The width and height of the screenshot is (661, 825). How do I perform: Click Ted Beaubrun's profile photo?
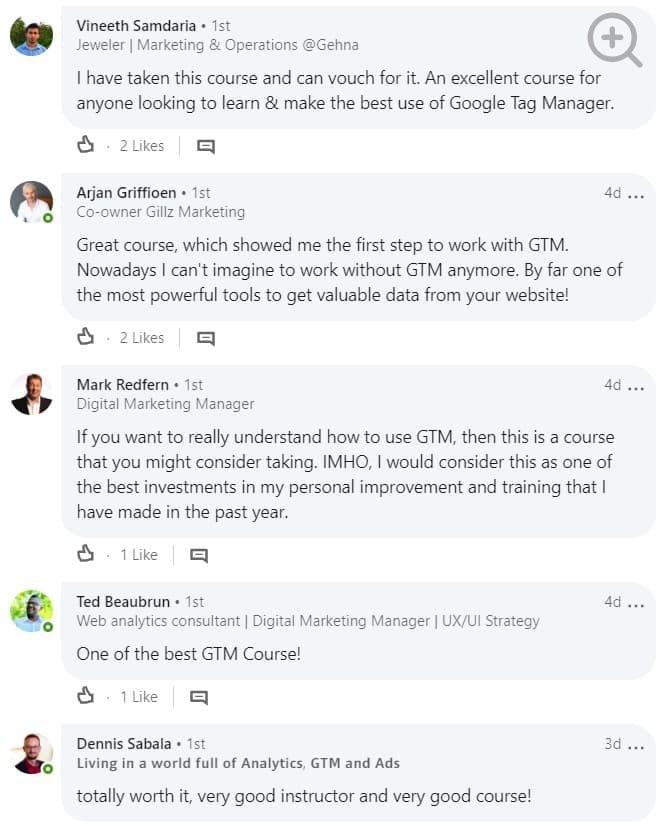click(31, 611)
